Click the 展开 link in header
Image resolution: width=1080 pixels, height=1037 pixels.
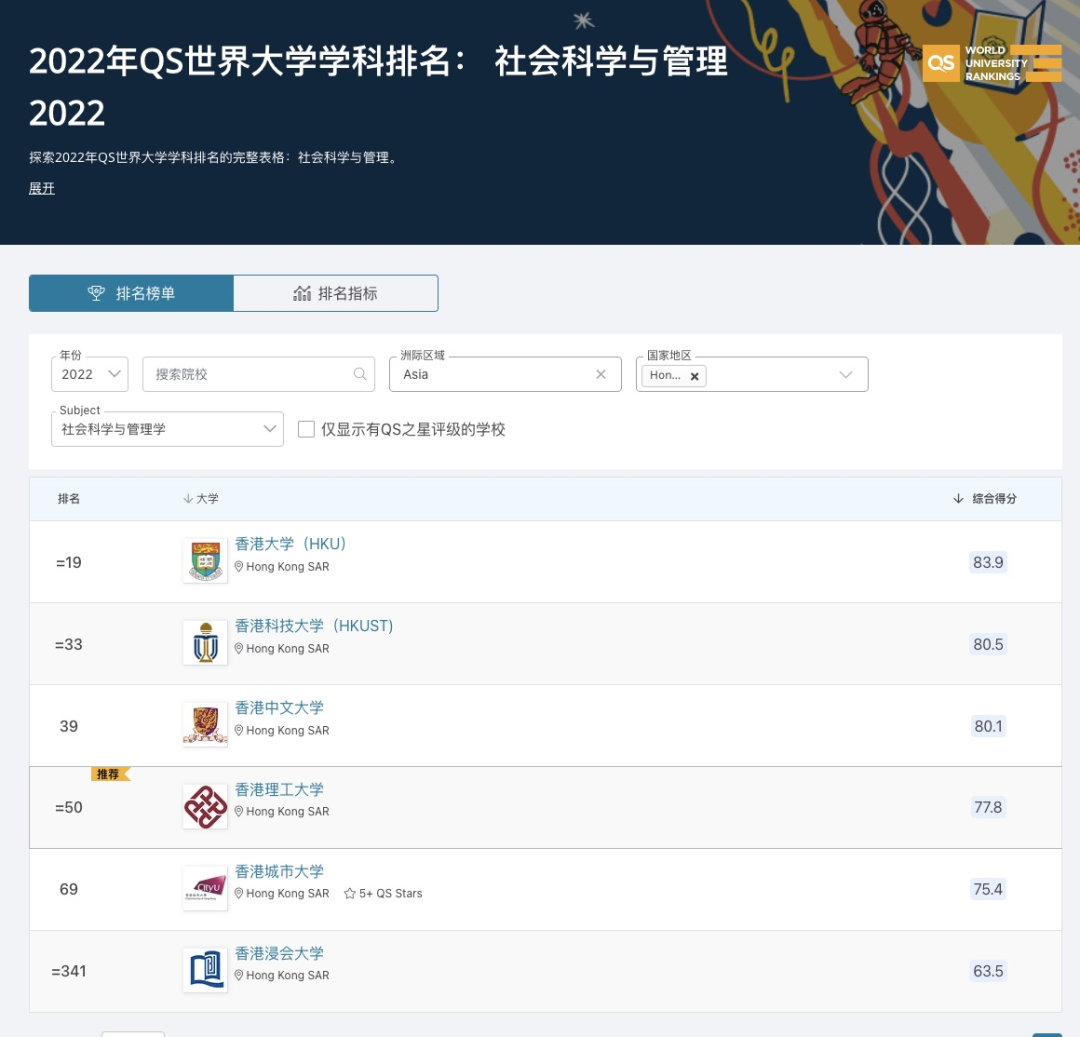(41, 189)
